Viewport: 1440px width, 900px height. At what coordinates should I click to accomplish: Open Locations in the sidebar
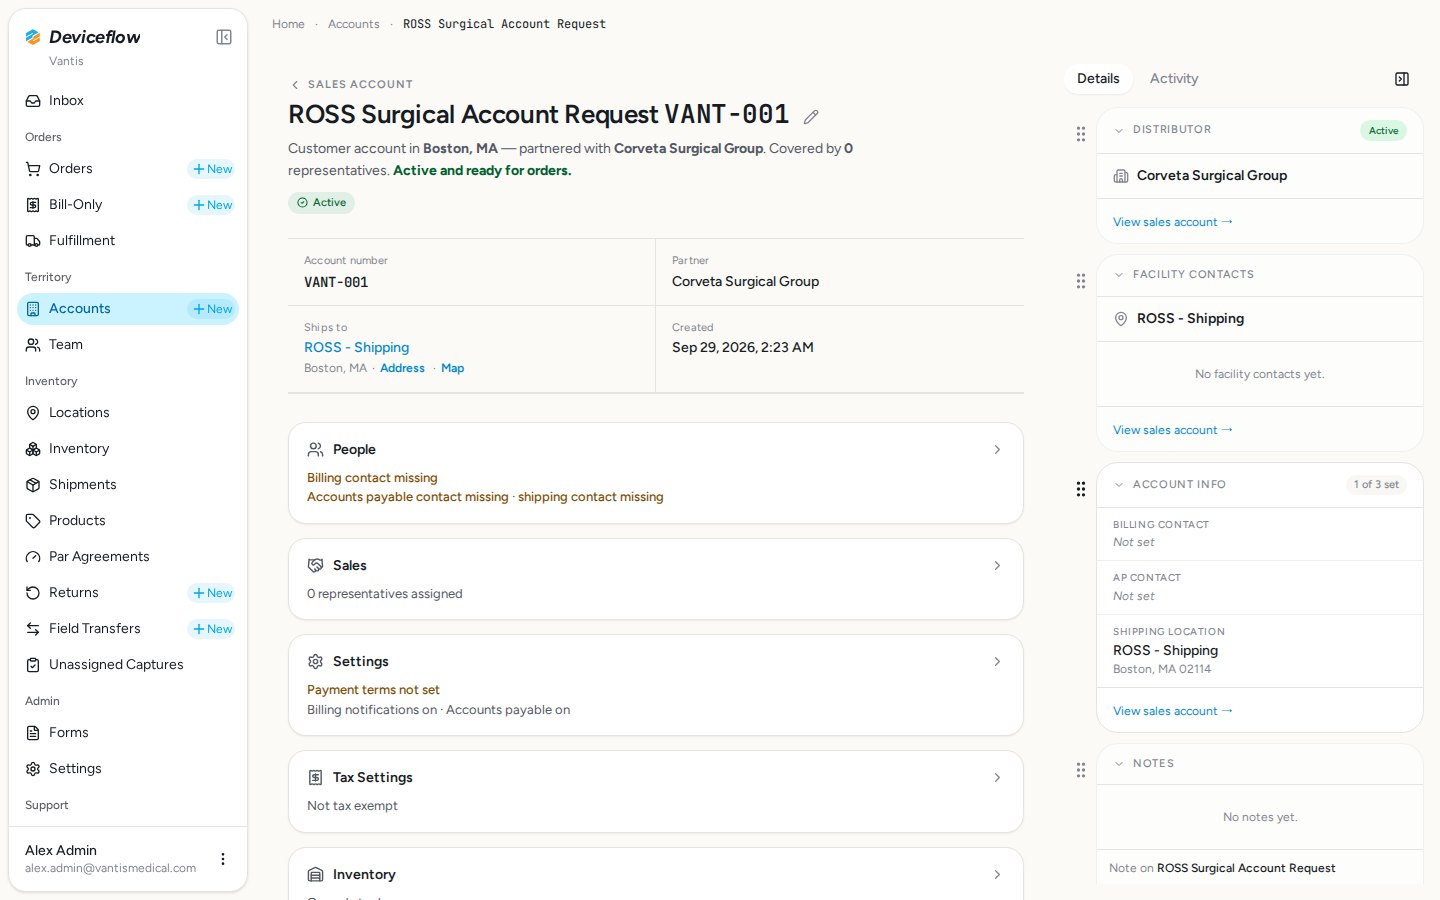pos(128,413)
